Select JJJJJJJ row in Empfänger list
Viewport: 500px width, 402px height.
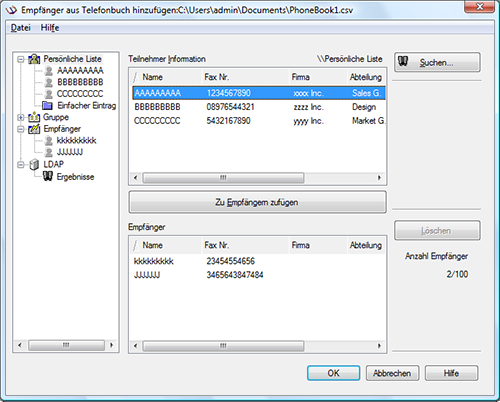[x=259, y=275]
